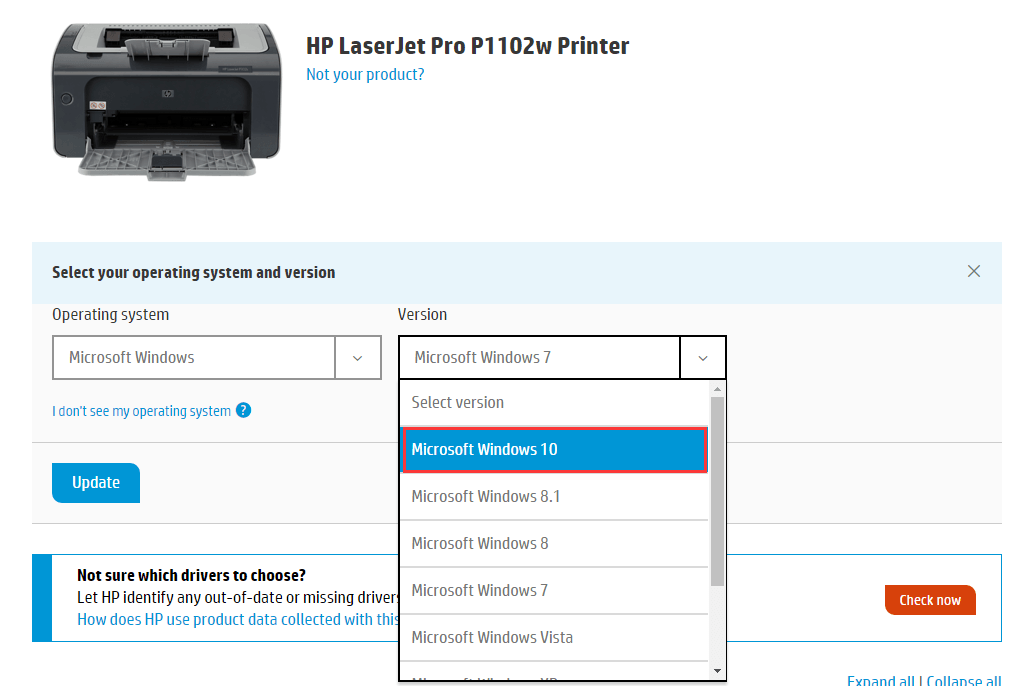Select Microsoft Windows Vista option
The width and height of the screenshot is (1017, 686).
point(554,637)
